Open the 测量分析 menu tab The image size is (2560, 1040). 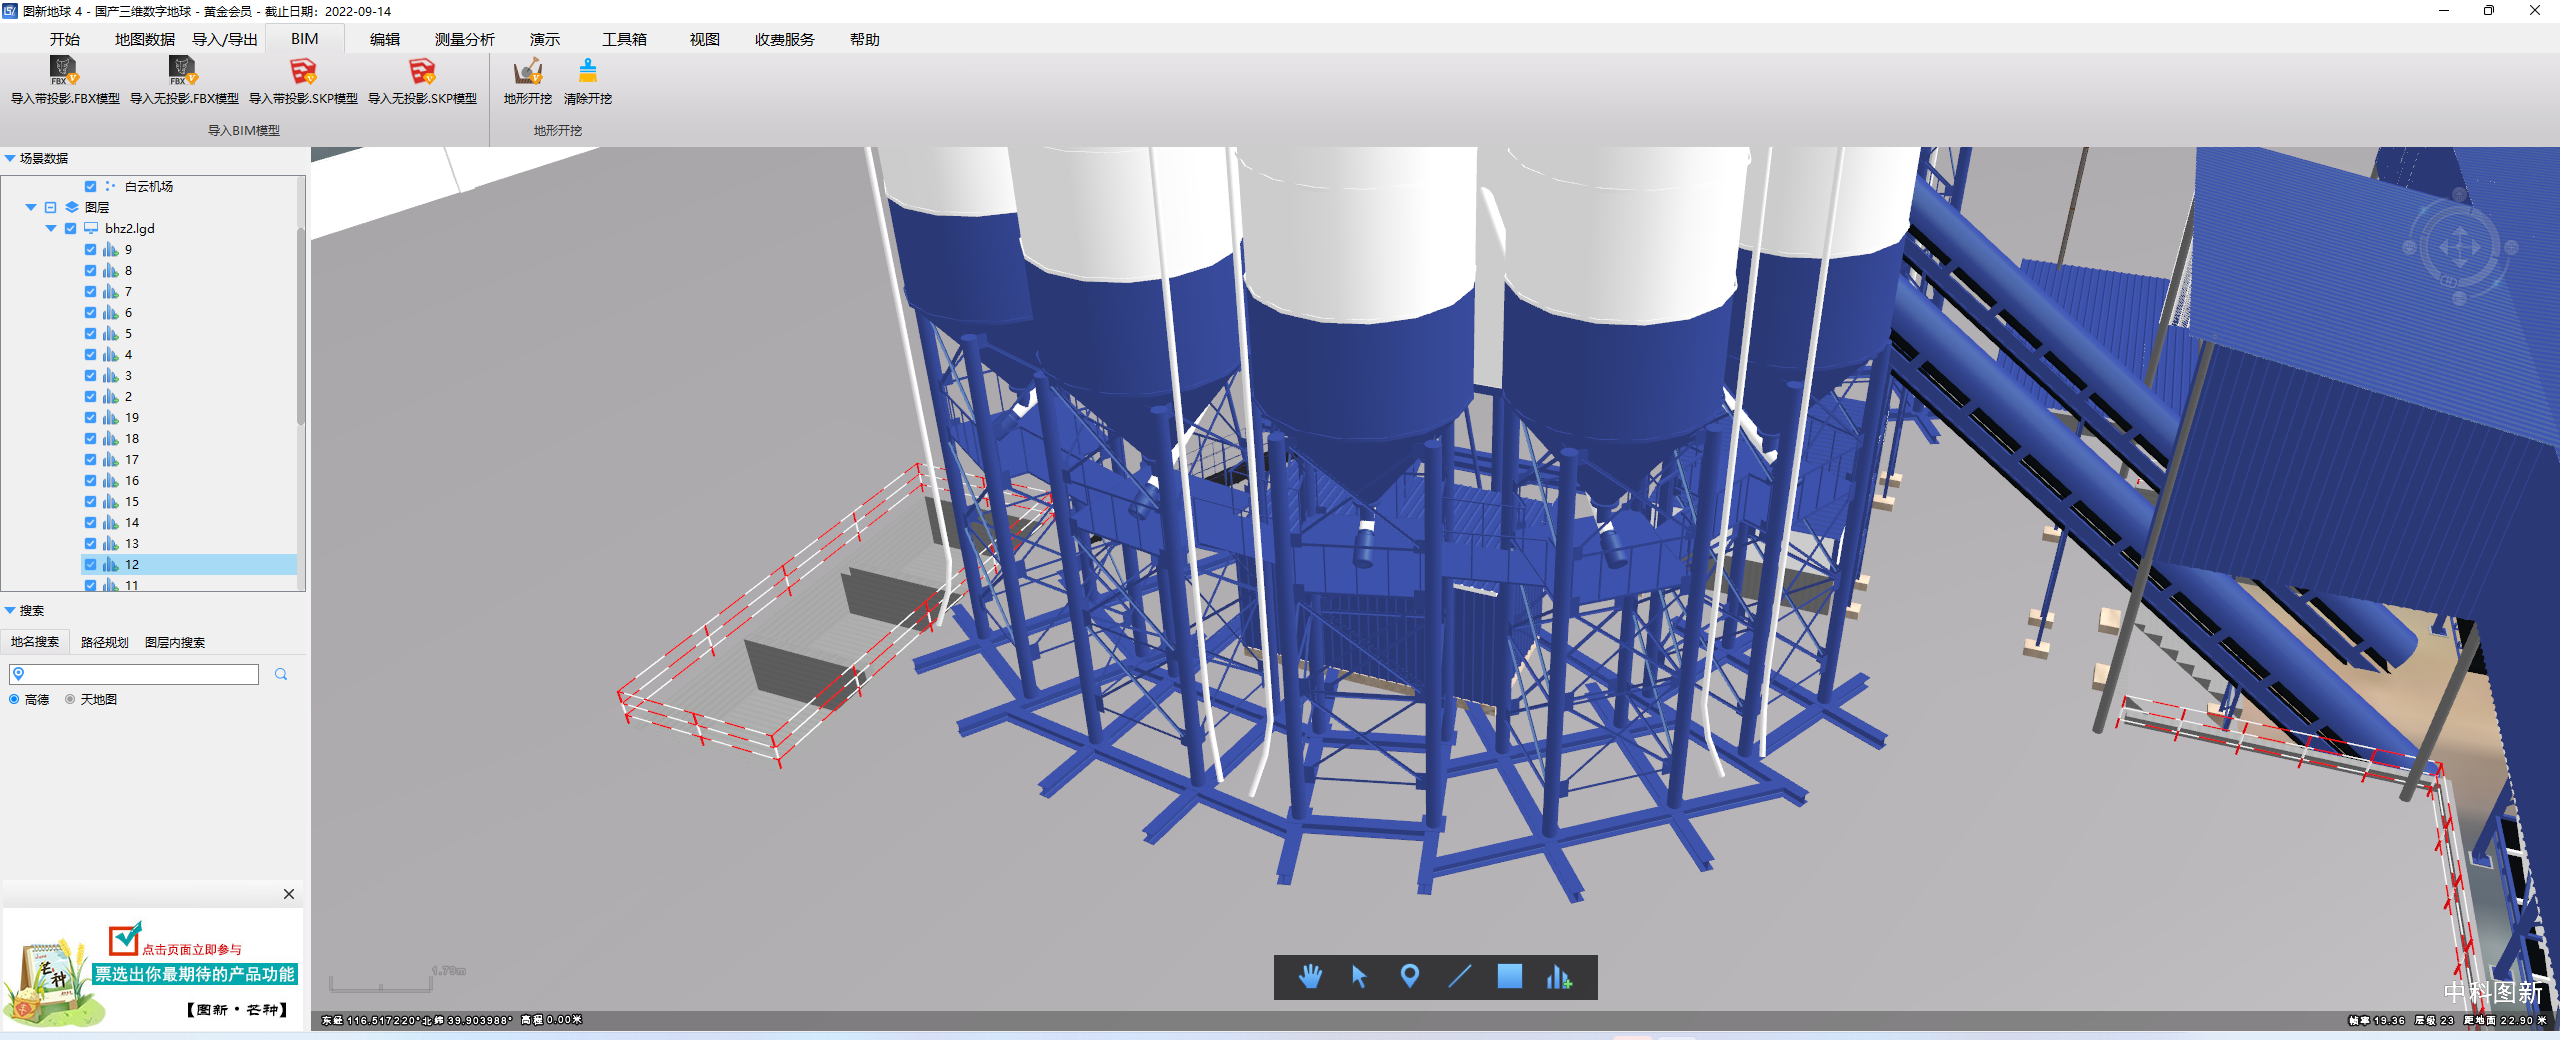pyautogui.click(x=464, y=40)
